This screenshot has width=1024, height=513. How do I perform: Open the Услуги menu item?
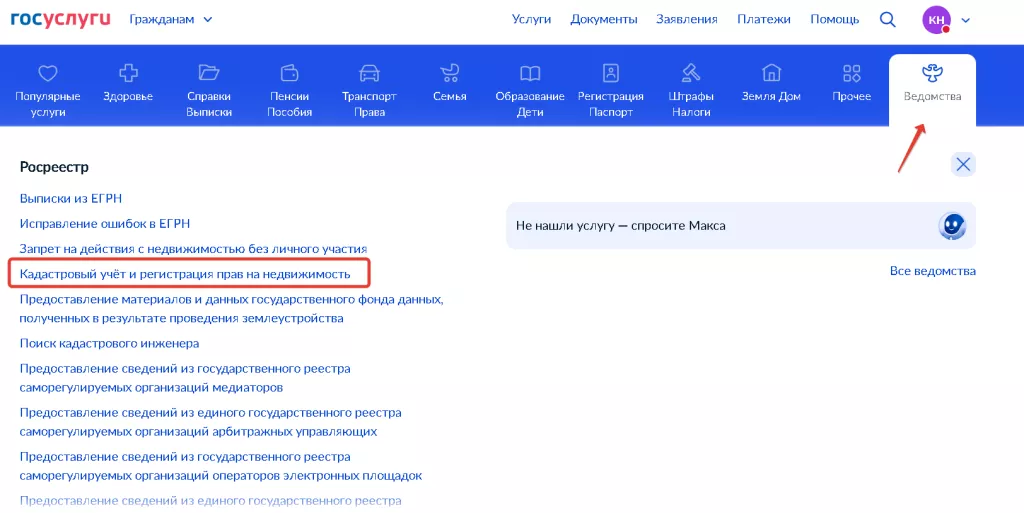[531, 20]
